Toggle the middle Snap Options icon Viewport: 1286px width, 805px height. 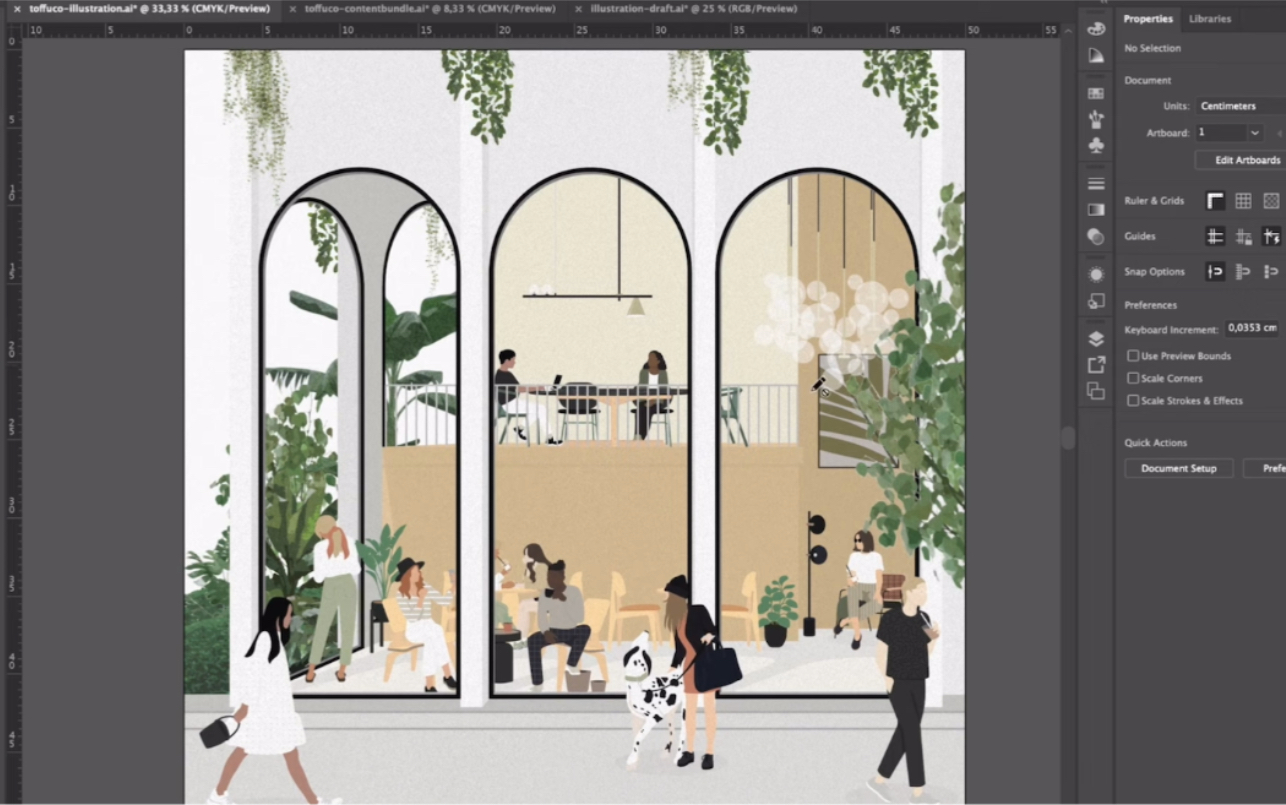point(1243,272)
